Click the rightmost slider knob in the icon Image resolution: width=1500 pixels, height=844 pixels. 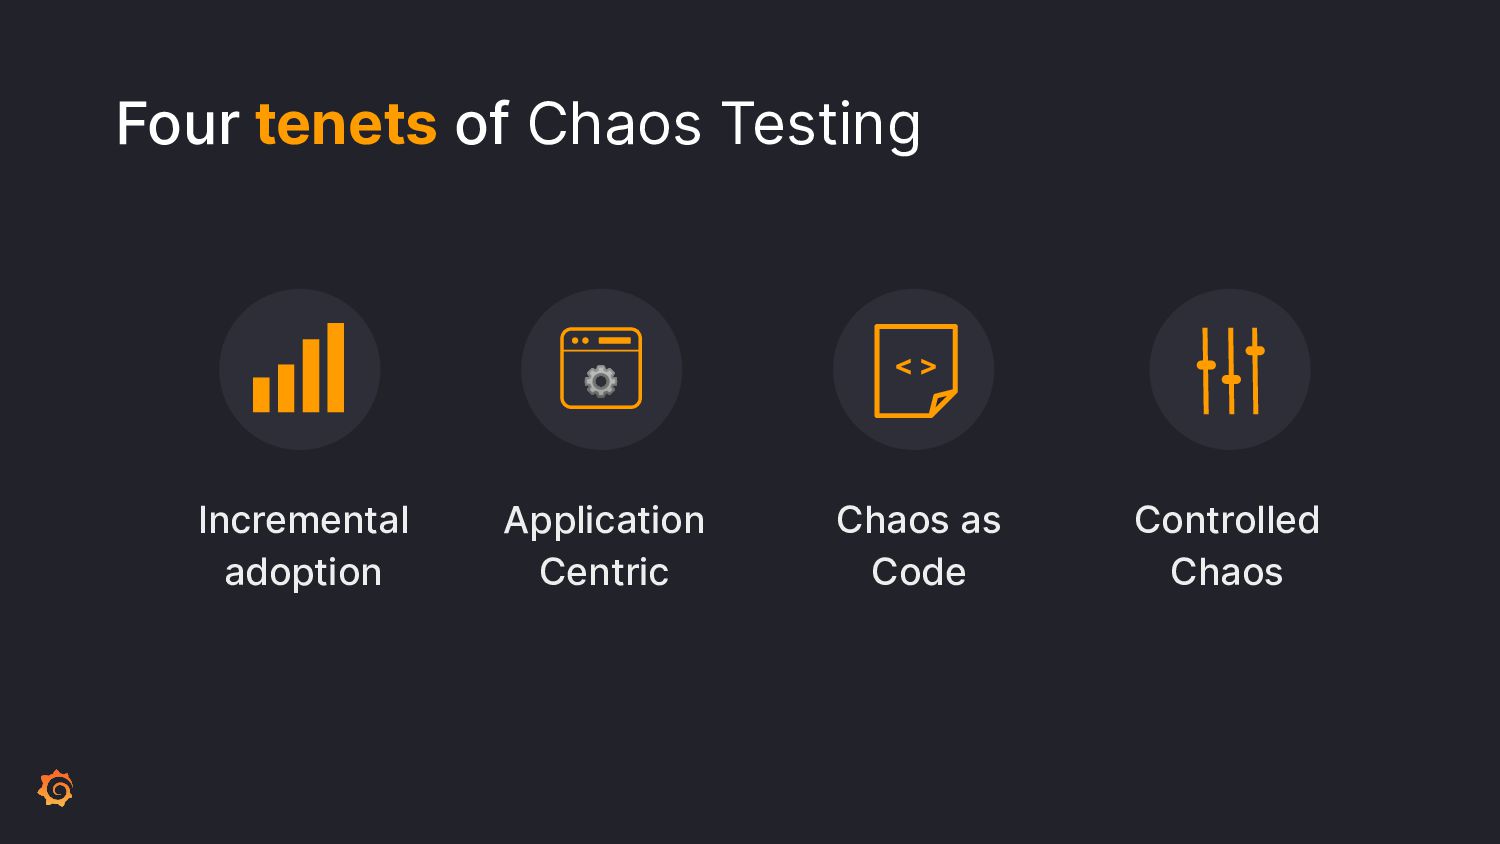point(1256,350)
